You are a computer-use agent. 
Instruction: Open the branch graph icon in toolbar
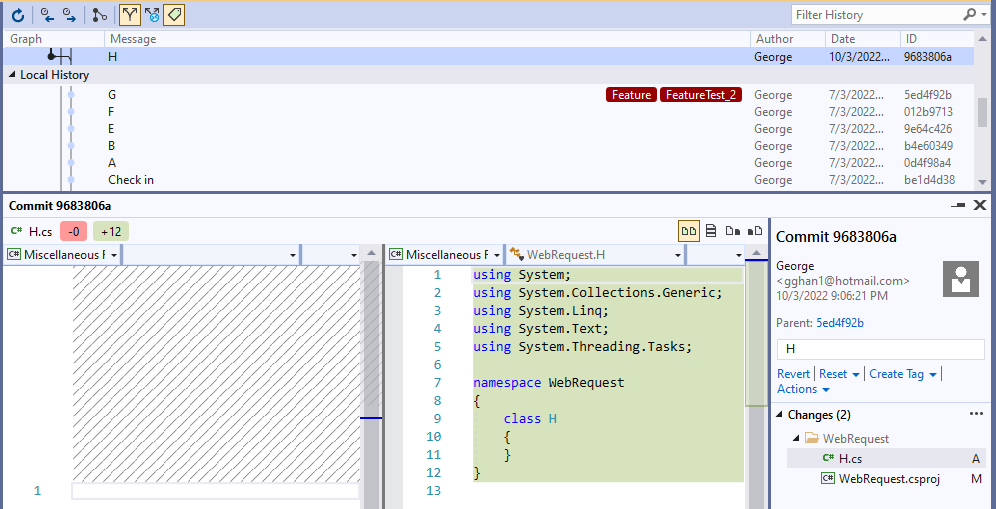point(99,15)
